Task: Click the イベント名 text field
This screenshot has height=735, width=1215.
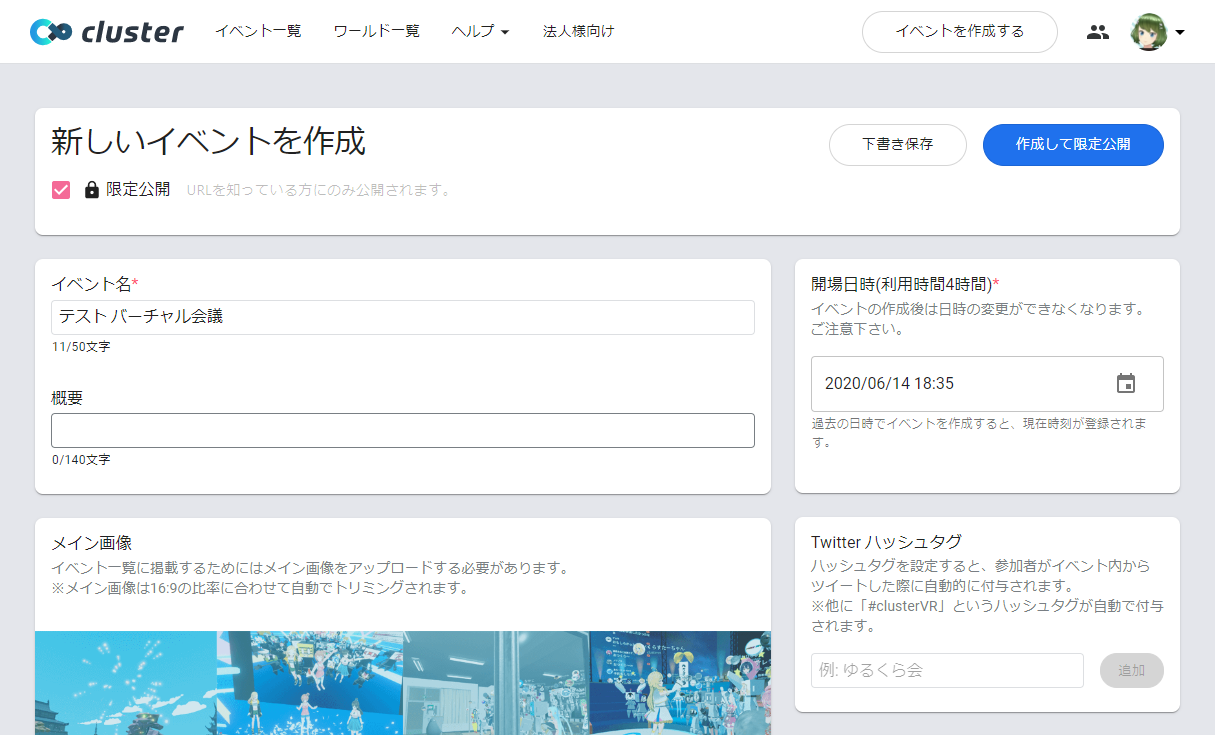Action: pyautogui.click(x=403, y=317)
